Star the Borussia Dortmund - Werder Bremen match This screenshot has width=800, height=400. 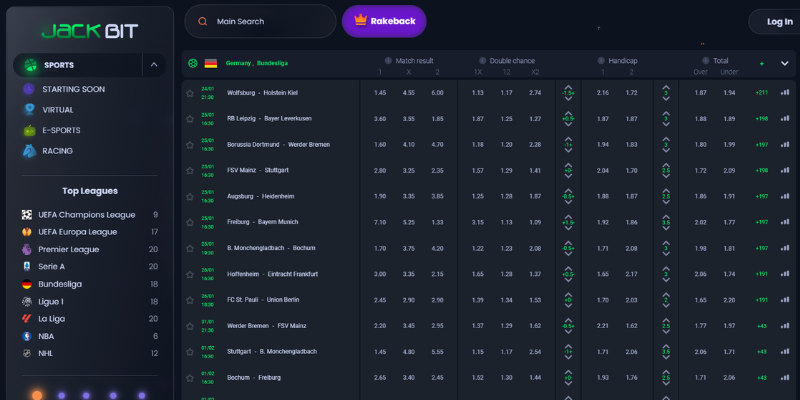click(190, 144)
